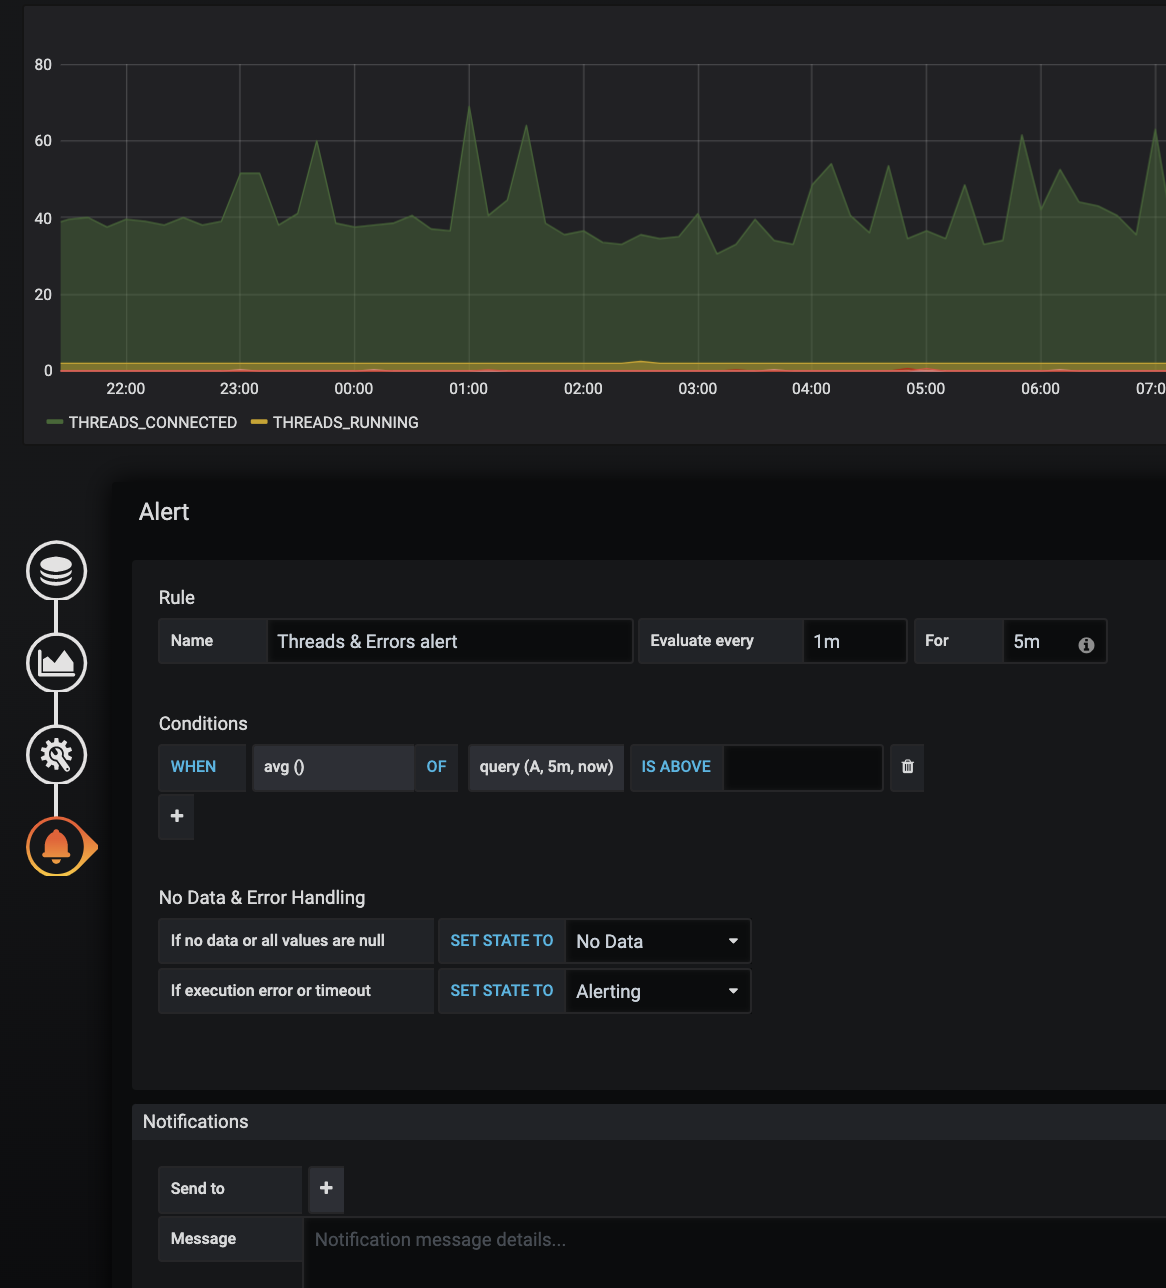Click the 06:00 time axis label
This screenshot has width=1166, height=1288.
click(x=1040, y=389)
